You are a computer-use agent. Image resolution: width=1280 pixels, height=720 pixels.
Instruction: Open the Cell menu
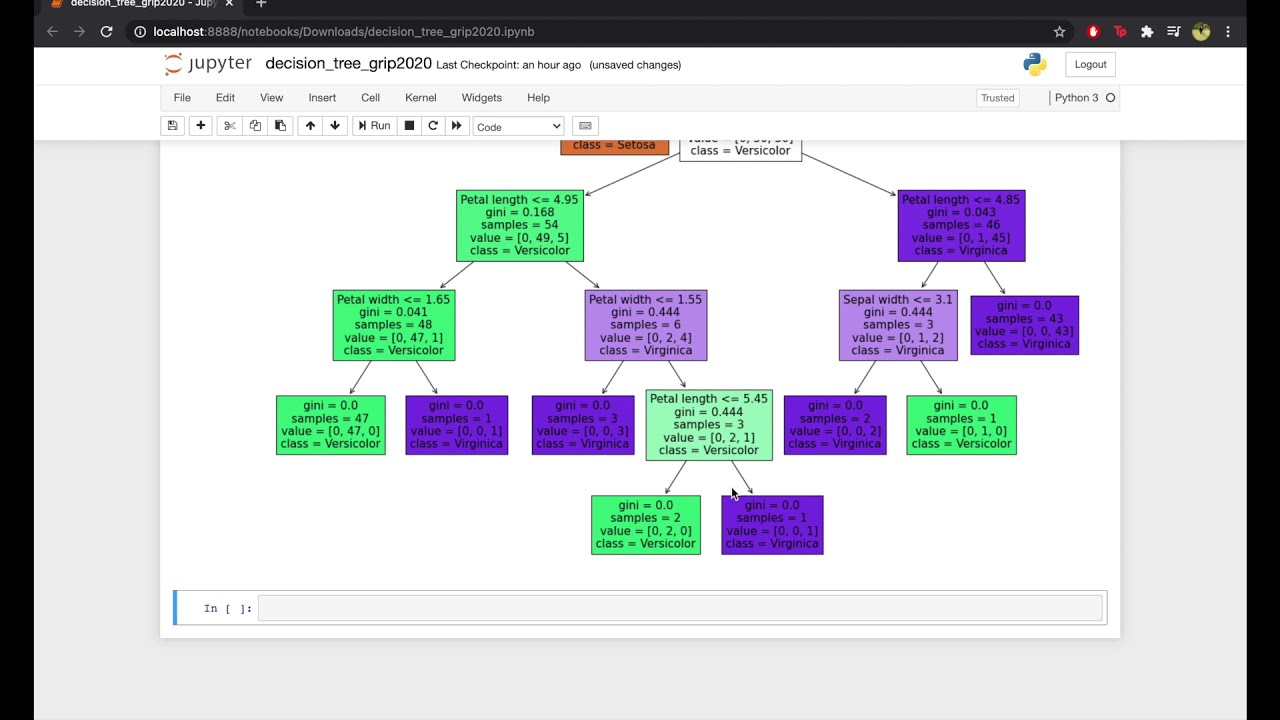coord(370,98)
